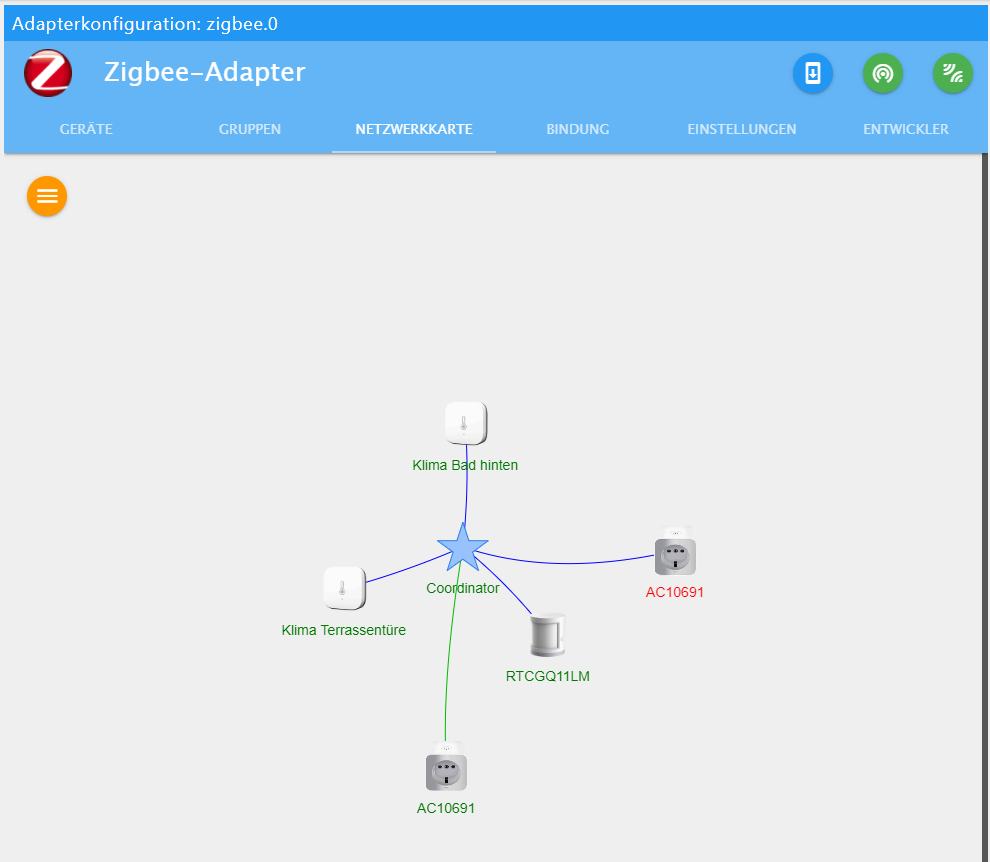Click the green pairing broadcast icon button
Image resolution: width=990 pixels, height=862 pixels.
883,73
